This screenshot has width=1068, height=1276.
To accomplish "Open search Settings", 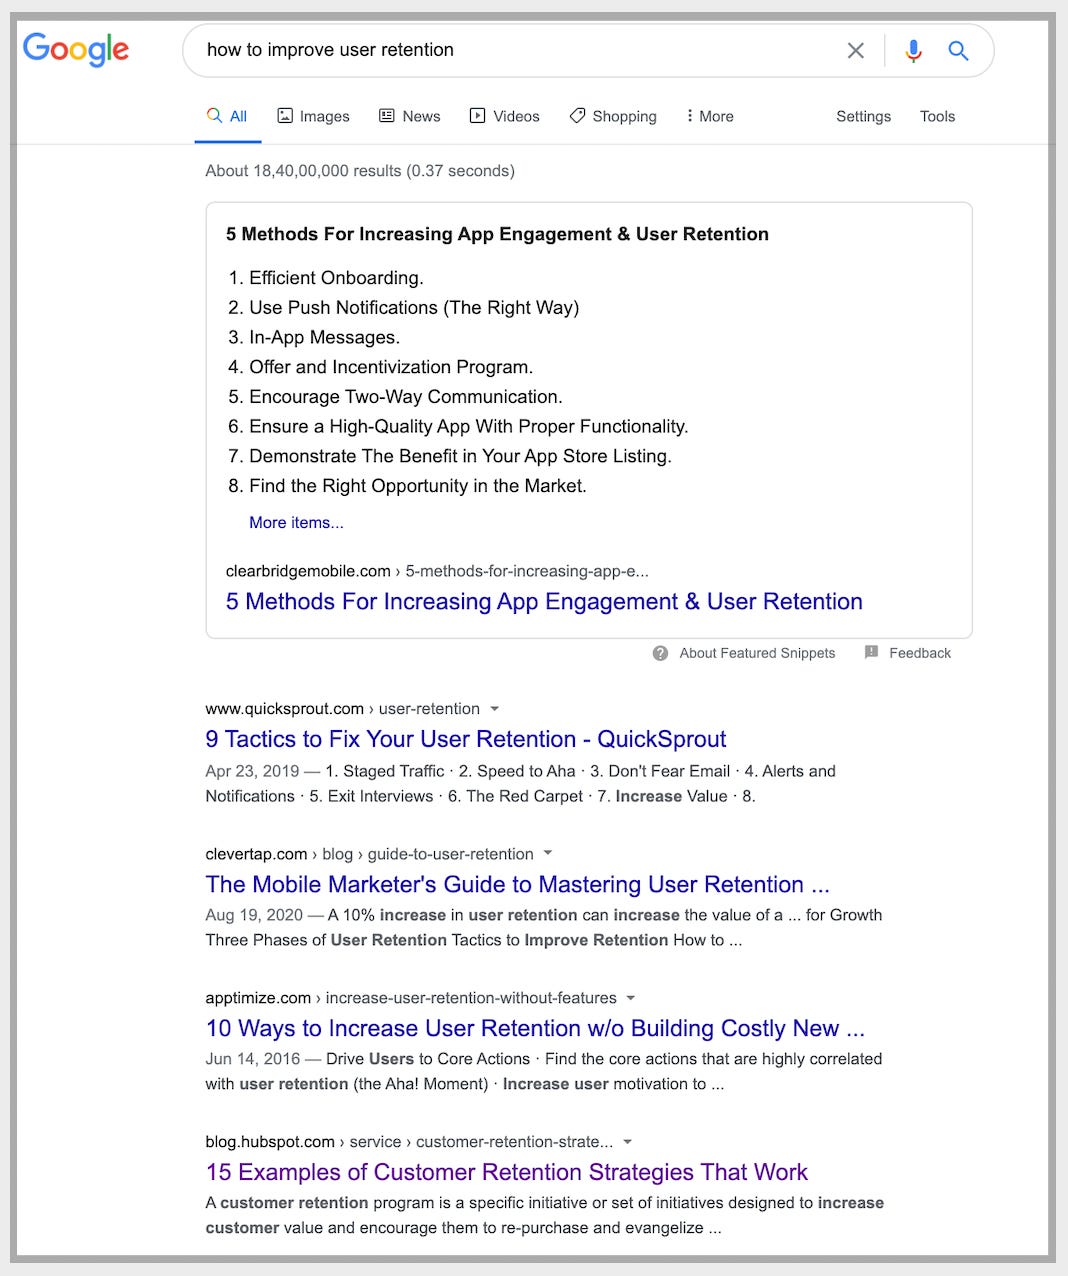I will tap(863, 116).
